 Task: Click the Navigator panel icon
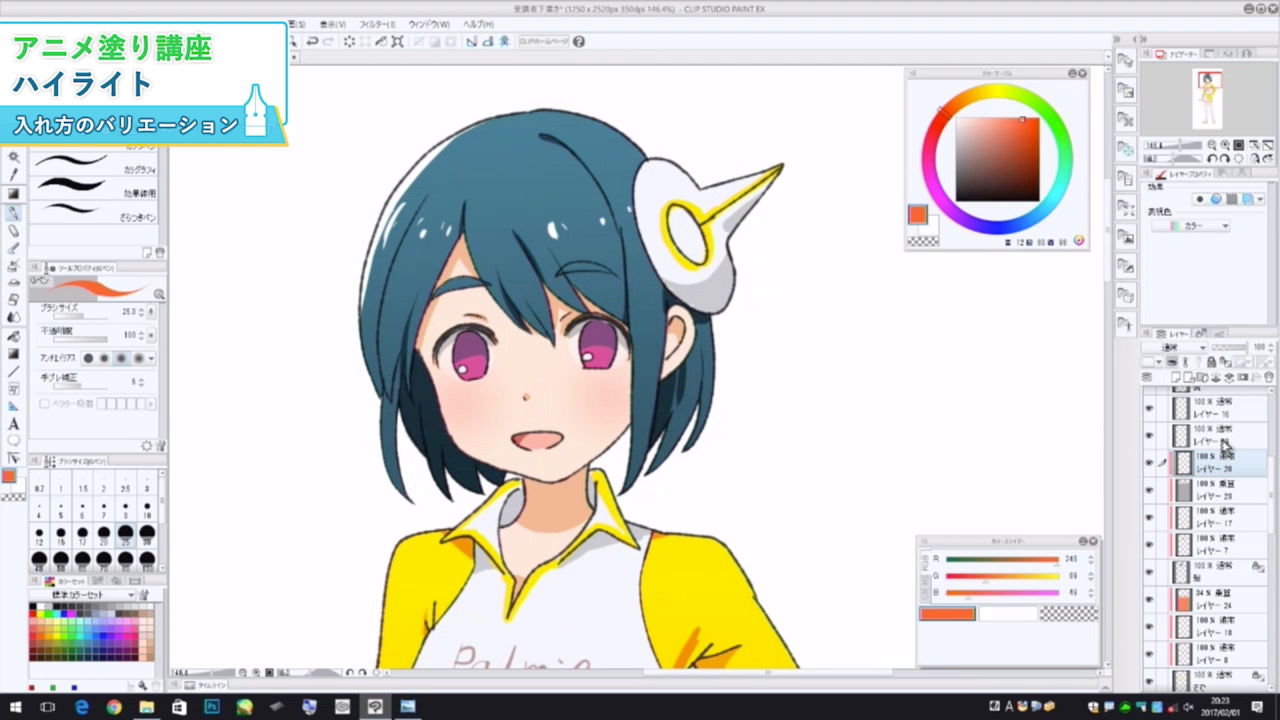1160,54
